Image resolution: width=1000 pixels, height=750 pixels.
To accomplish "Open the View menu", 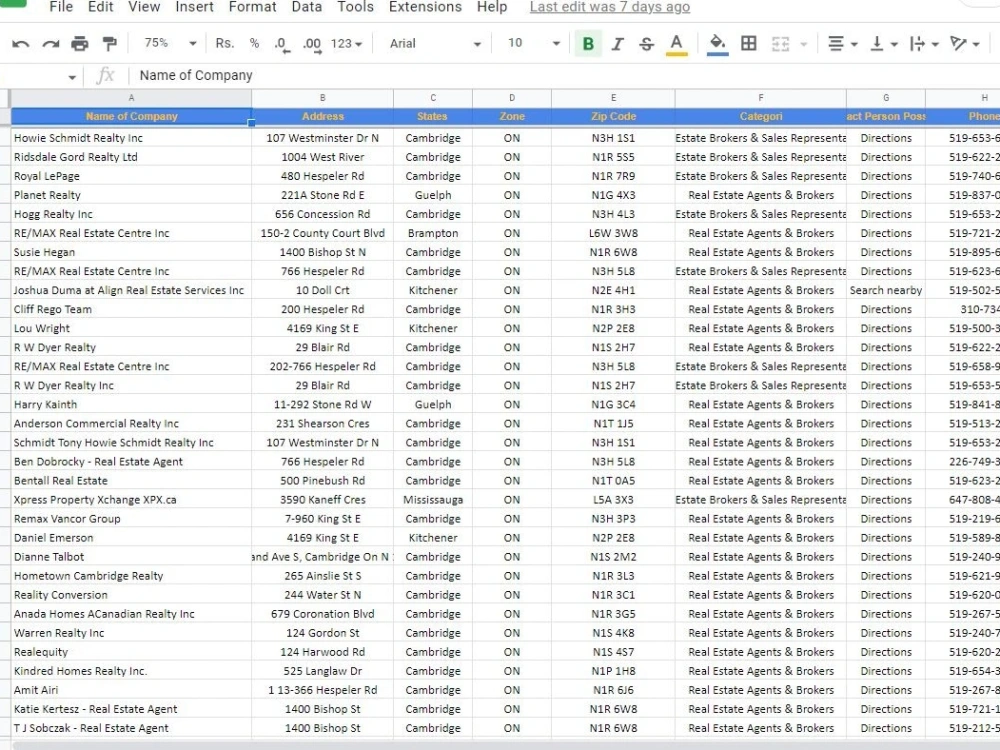I will pyautogui.click(x=144, y=7).
